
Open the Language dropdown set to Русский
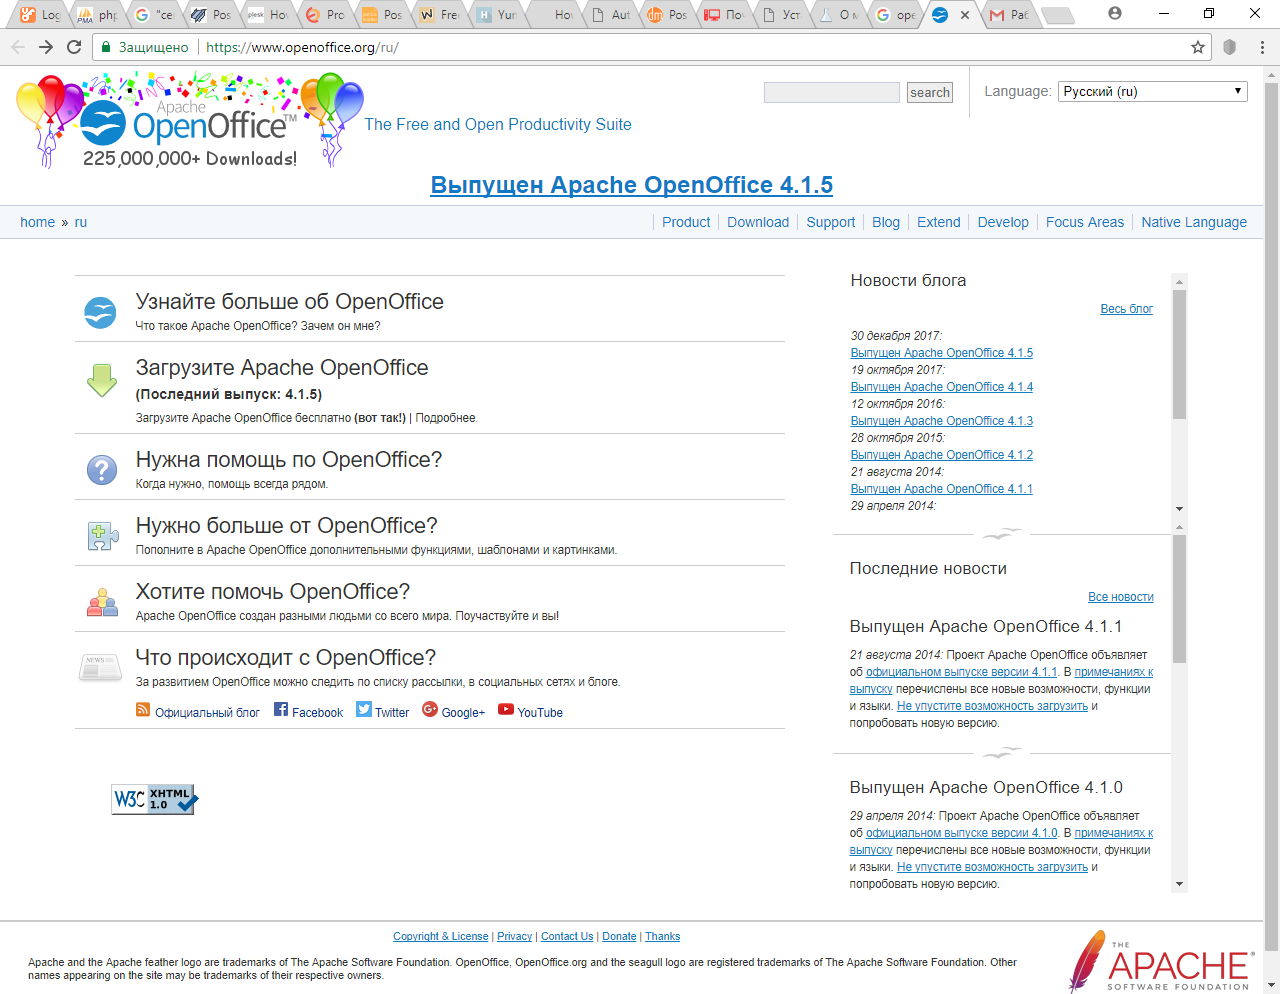(x=1152, y=91)
